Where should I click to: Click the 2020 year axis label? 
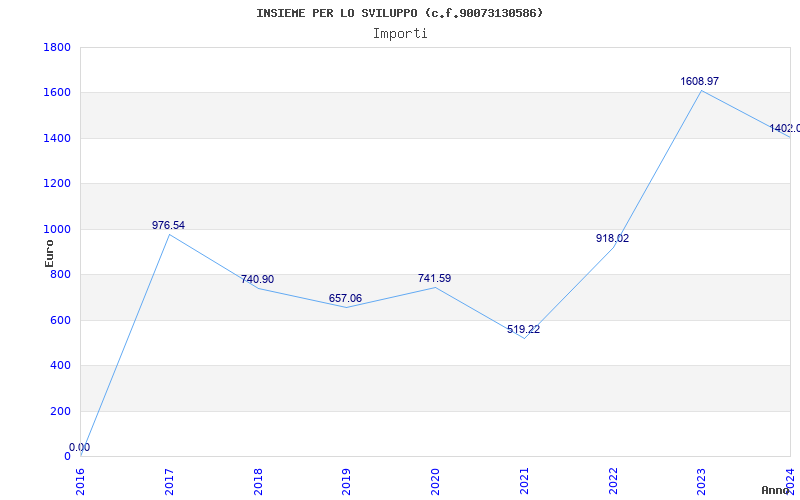pyautogui.click(x=435, y=482)
